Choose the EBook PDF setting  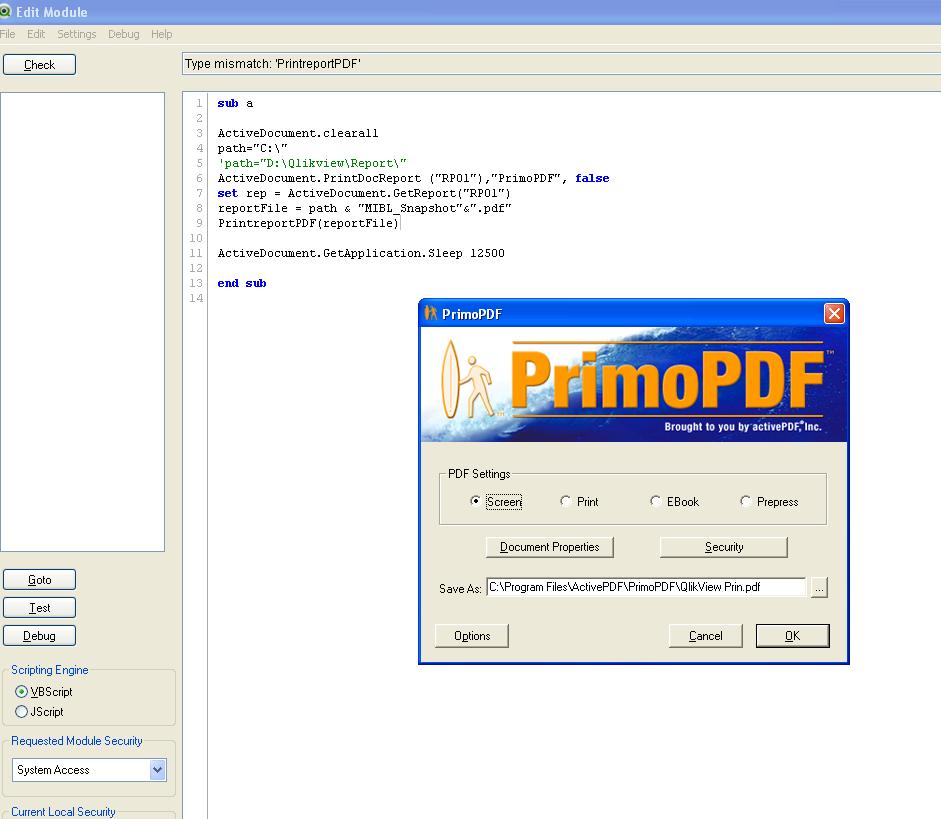656,502
